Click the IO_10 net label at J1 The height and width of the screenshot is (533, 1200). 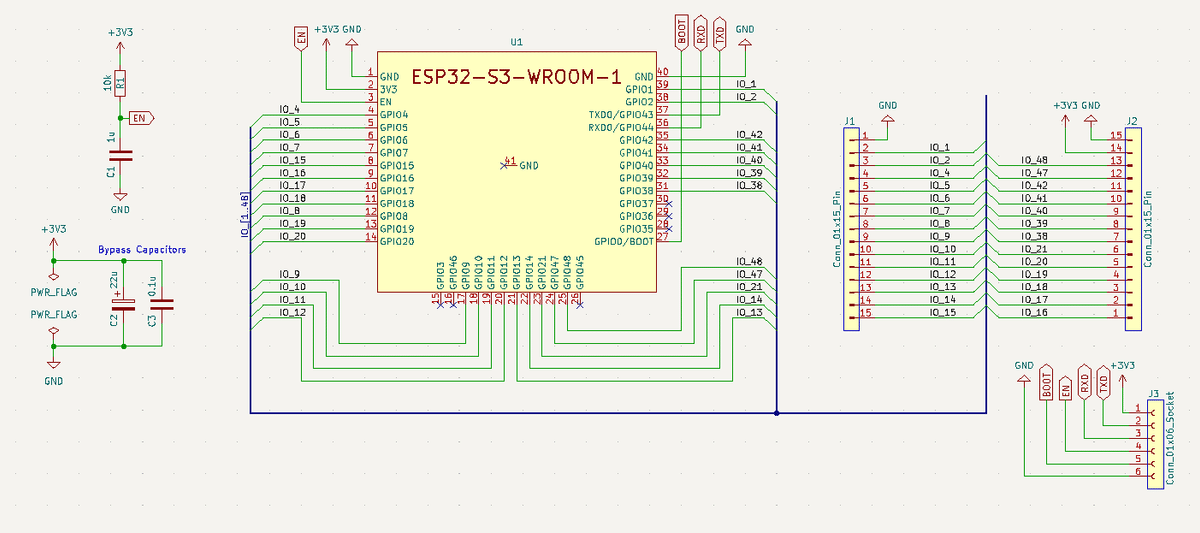pos(943,248)
